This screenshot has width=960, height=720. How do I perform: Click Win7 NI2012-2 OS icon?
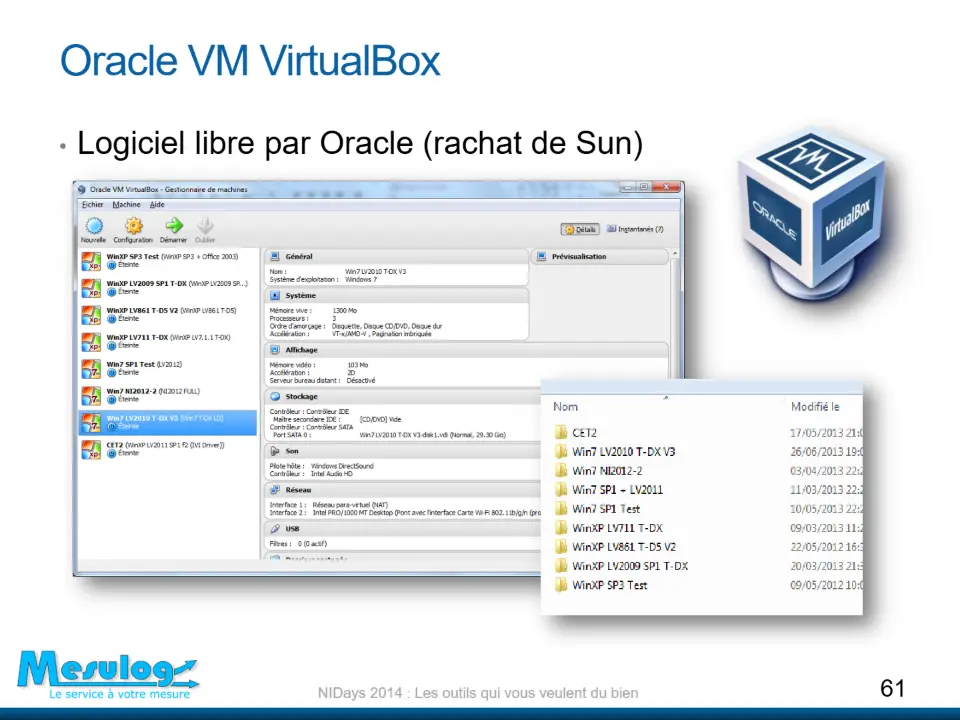pos(91,396)
